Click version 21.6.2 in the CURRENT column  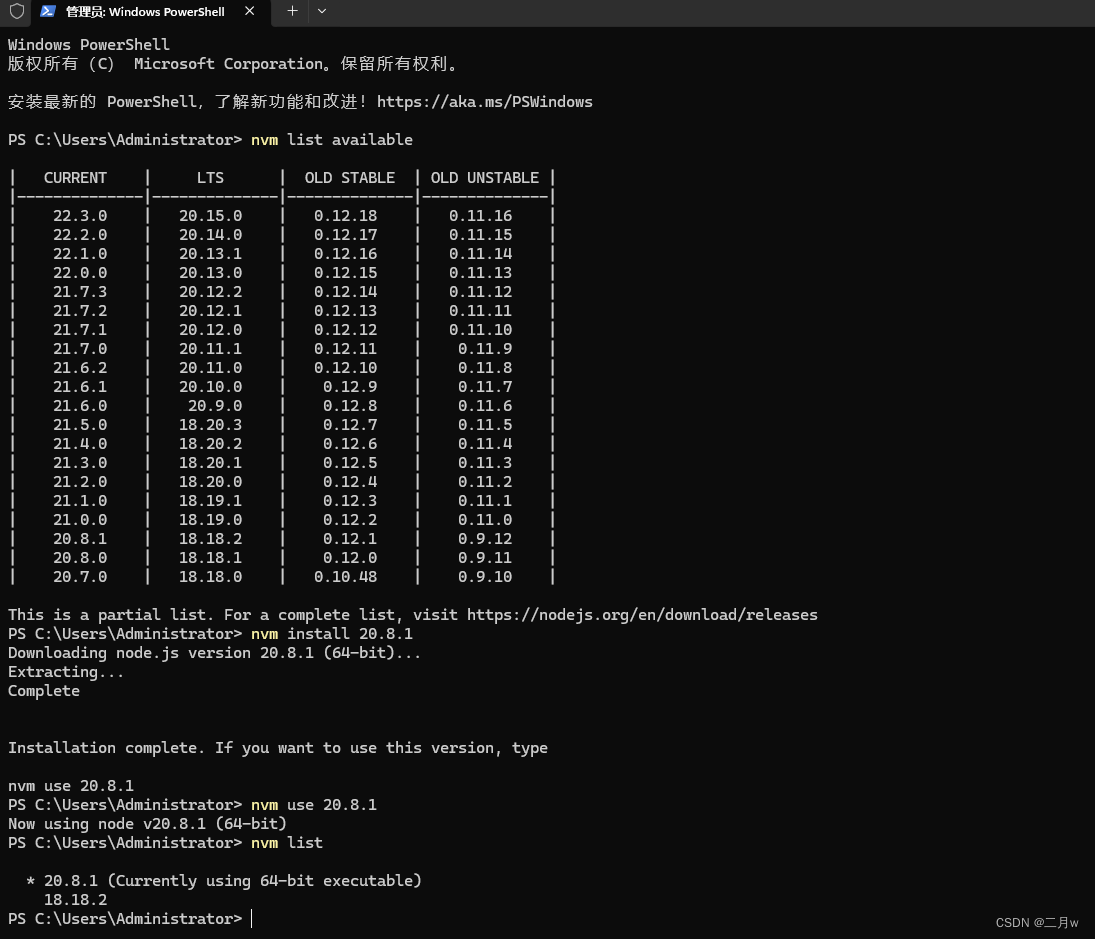coord(80,368)
